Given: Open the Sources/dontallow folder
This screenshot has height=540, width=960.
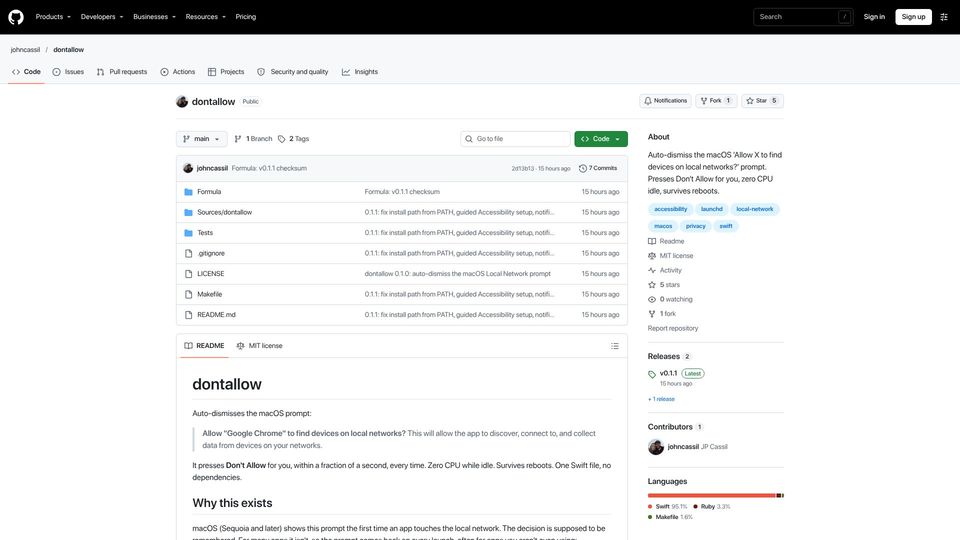Looking at the screenshot, I should click(224, 212).
